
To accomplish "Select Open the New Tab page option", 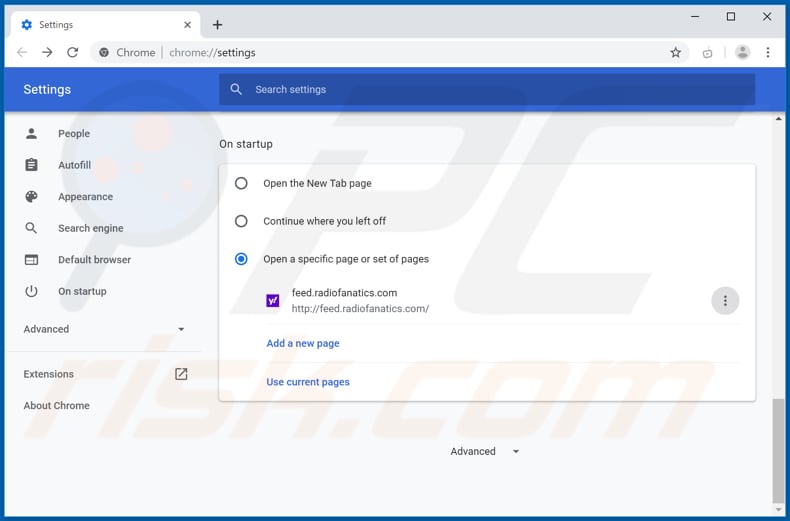I will [241, 183].
